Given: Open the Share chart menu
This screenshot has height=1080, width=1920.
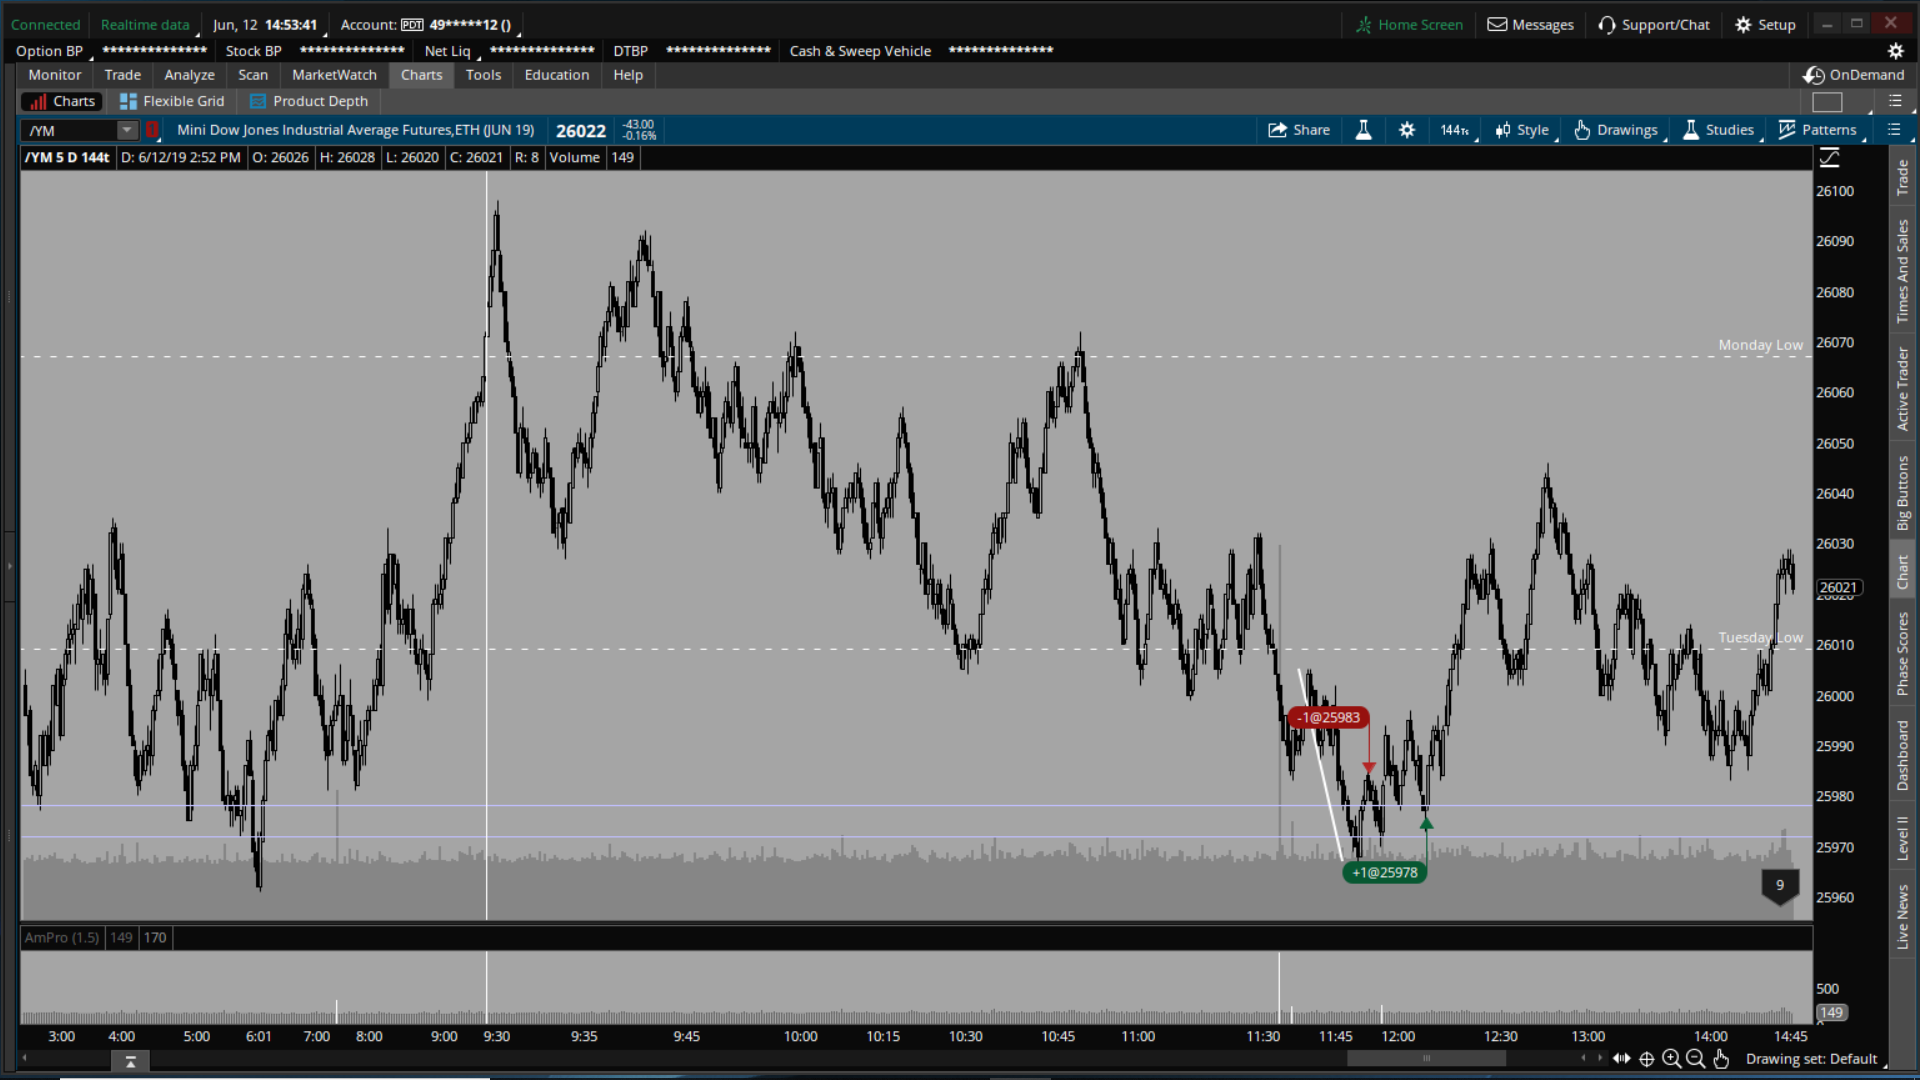Looking at the screenshot, I should click(x=1298, y=130).
